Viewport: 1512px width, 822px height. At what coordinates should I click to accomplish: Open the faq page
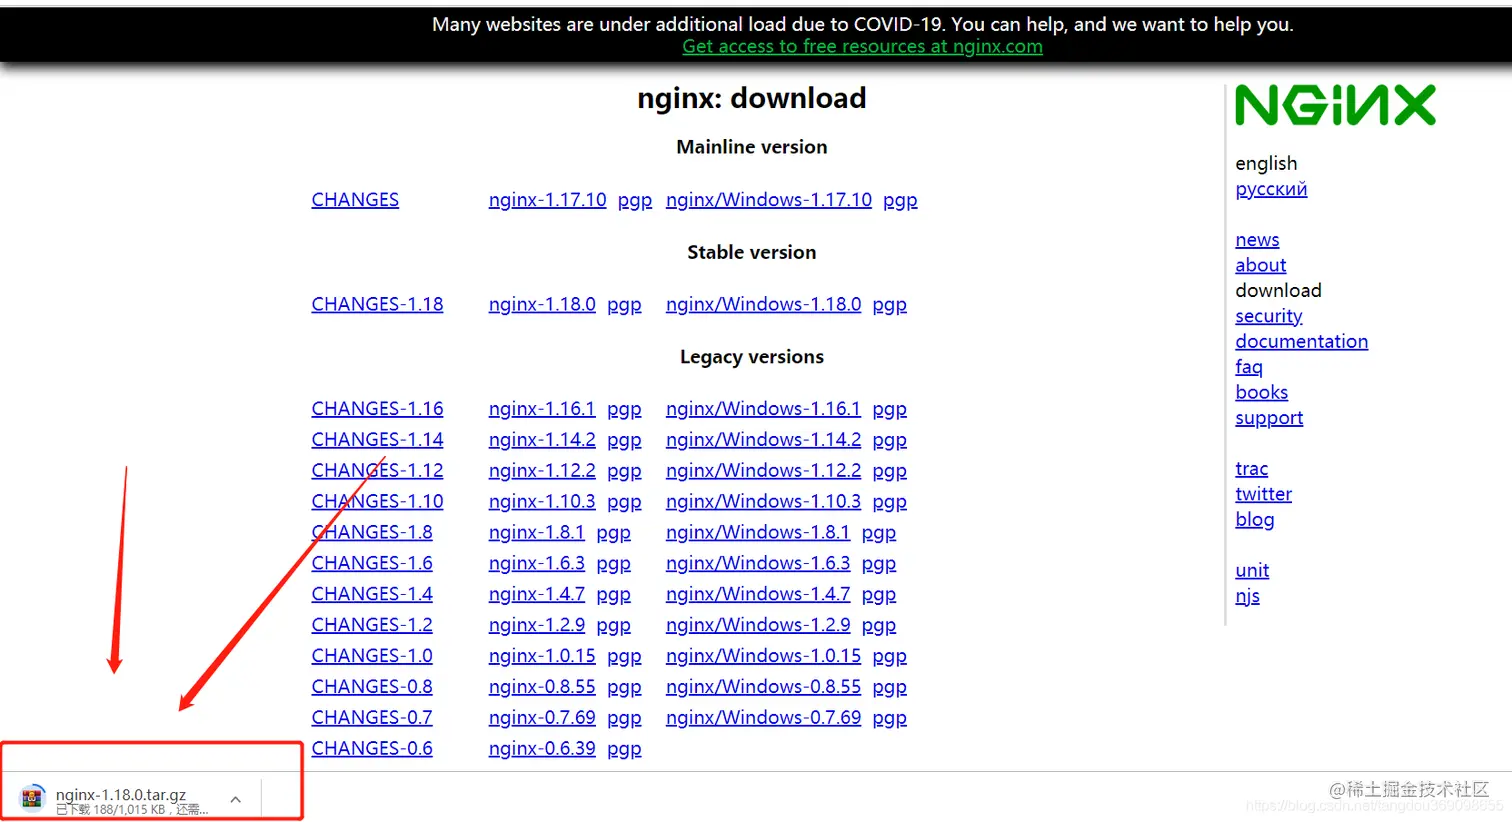coord(1249,368)
